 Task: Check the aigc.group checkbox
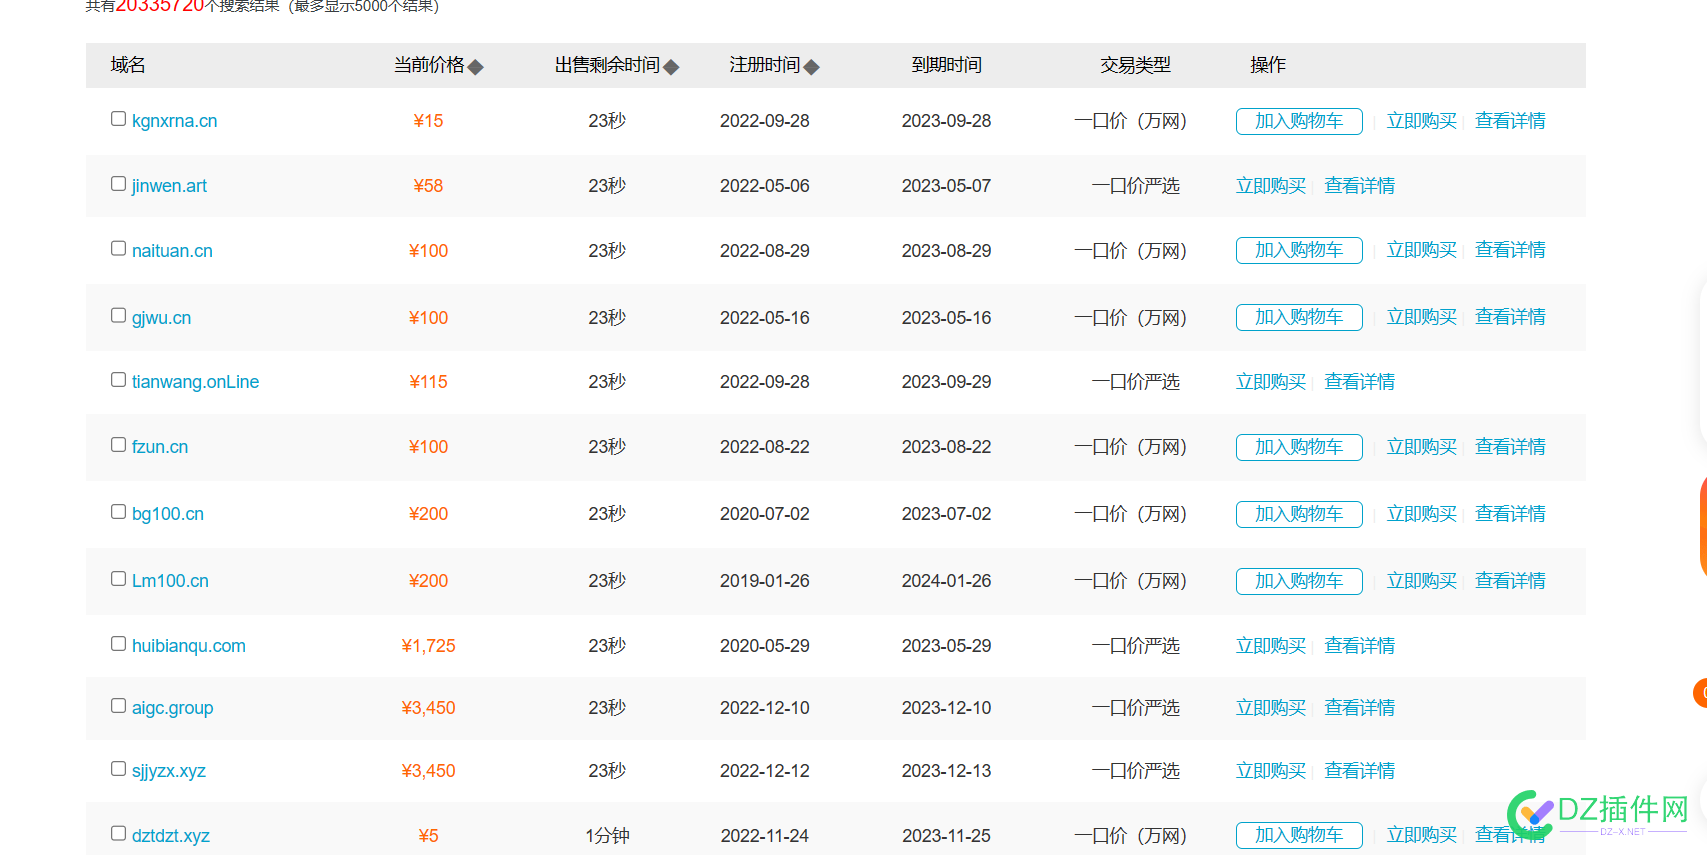coord(118,706)
